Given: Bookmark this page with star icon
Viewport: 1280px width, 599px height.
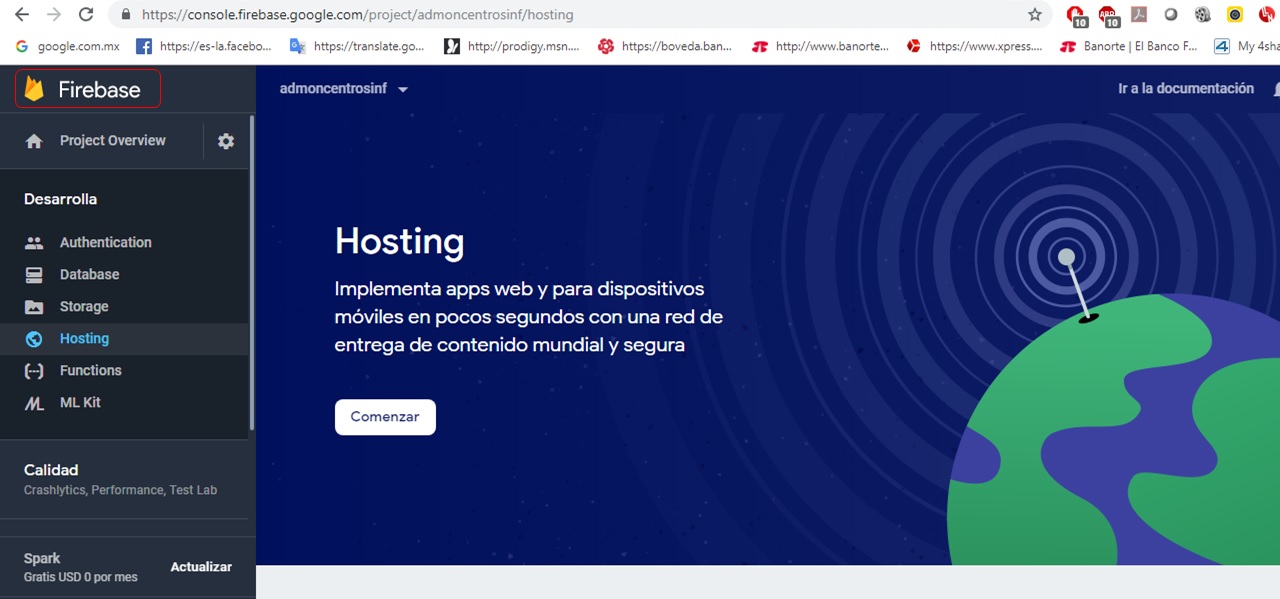Looking at the screenshot, I should [x=1035, y=15].
